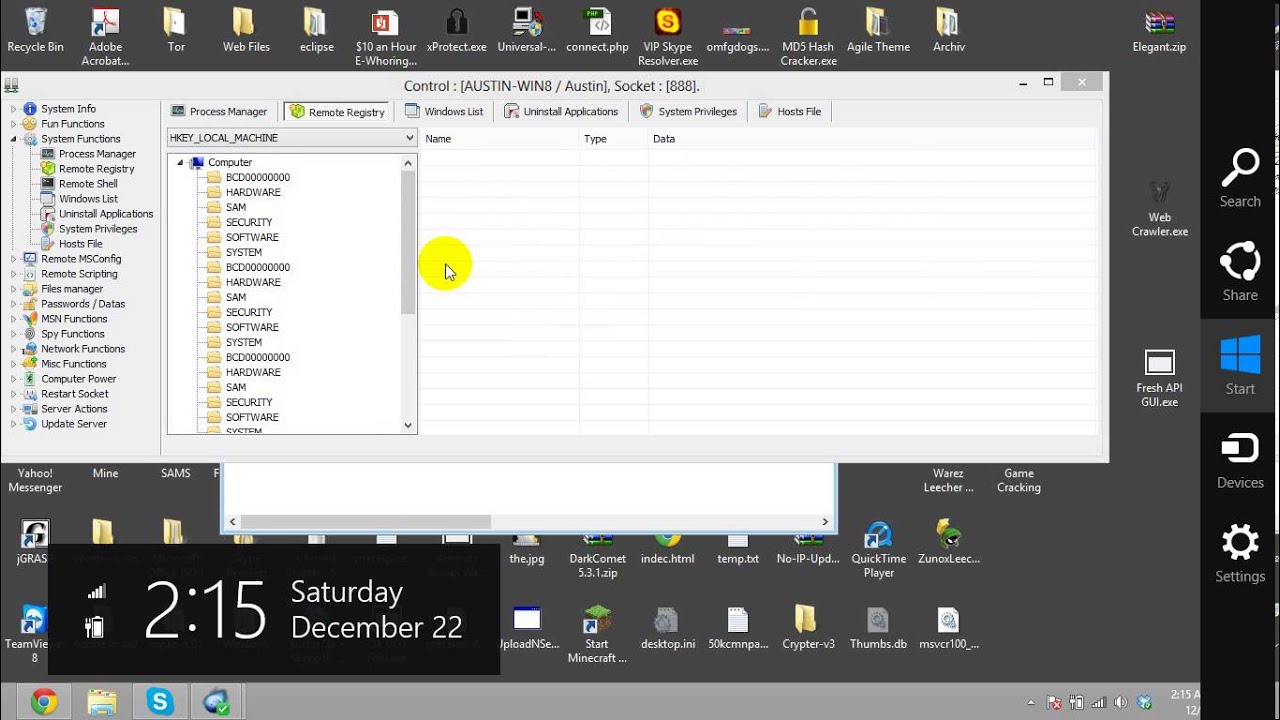Click the Fun Functions sidebar icon

[30, 124]
